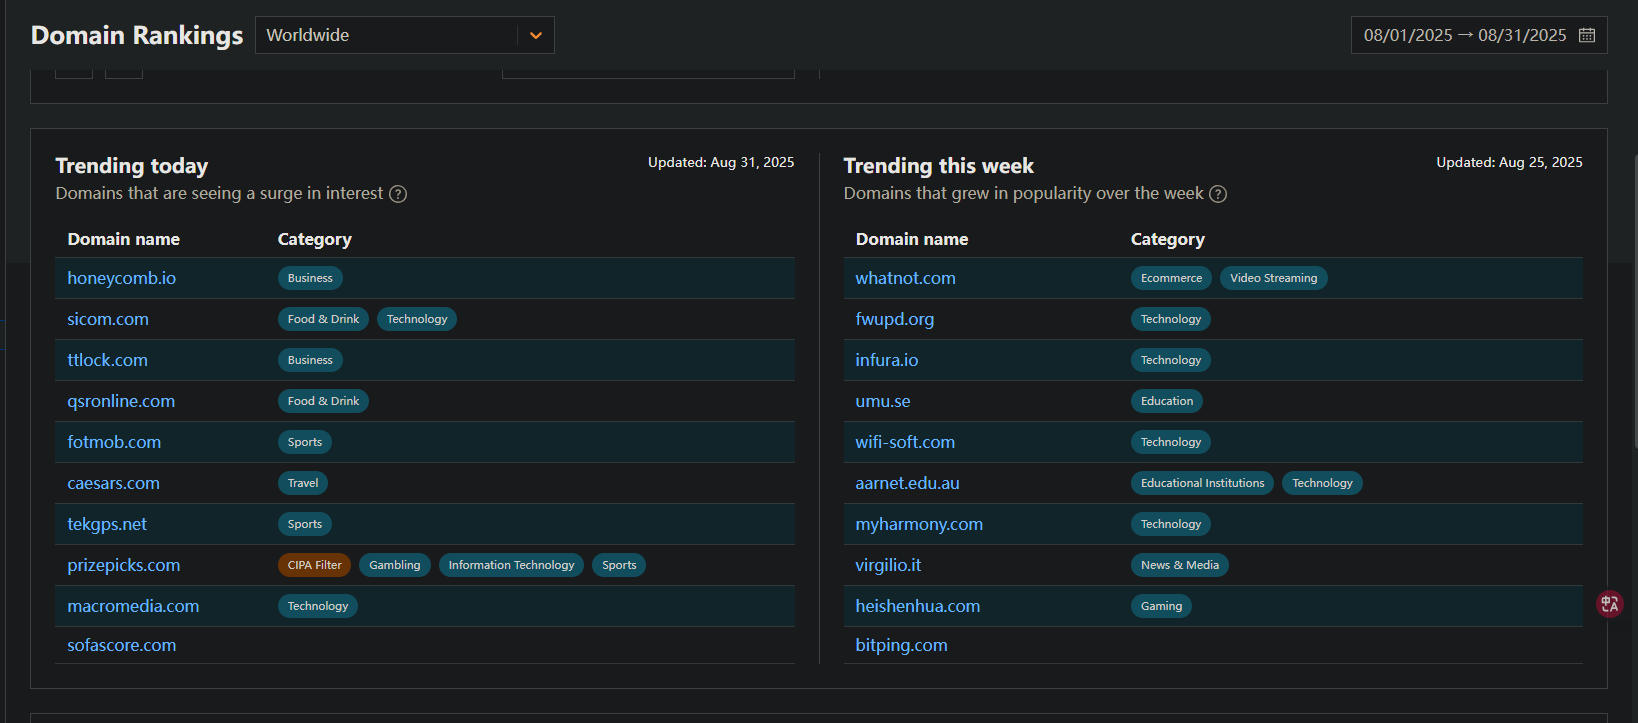Image resolution: width=1638 pixels, height=723 pixels.
Task: Click help icon beside Trending today description
Action: 398,194
